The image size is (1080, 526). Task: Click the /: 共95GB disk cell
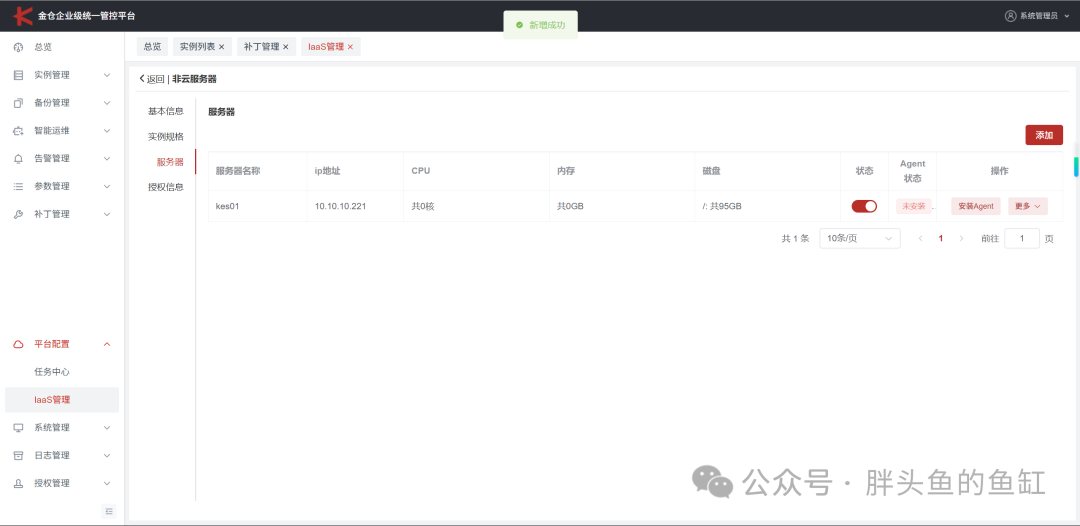point(767,206)
